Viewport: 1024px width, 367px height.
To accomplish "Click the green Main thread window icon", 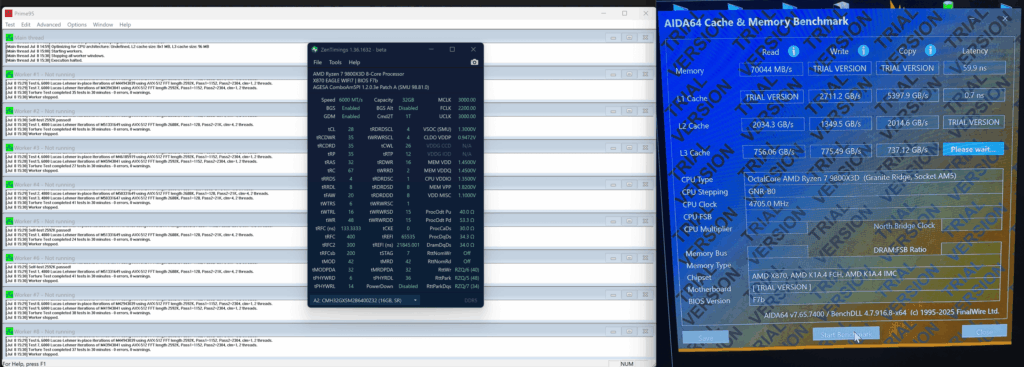I will (x=9, y=38).
